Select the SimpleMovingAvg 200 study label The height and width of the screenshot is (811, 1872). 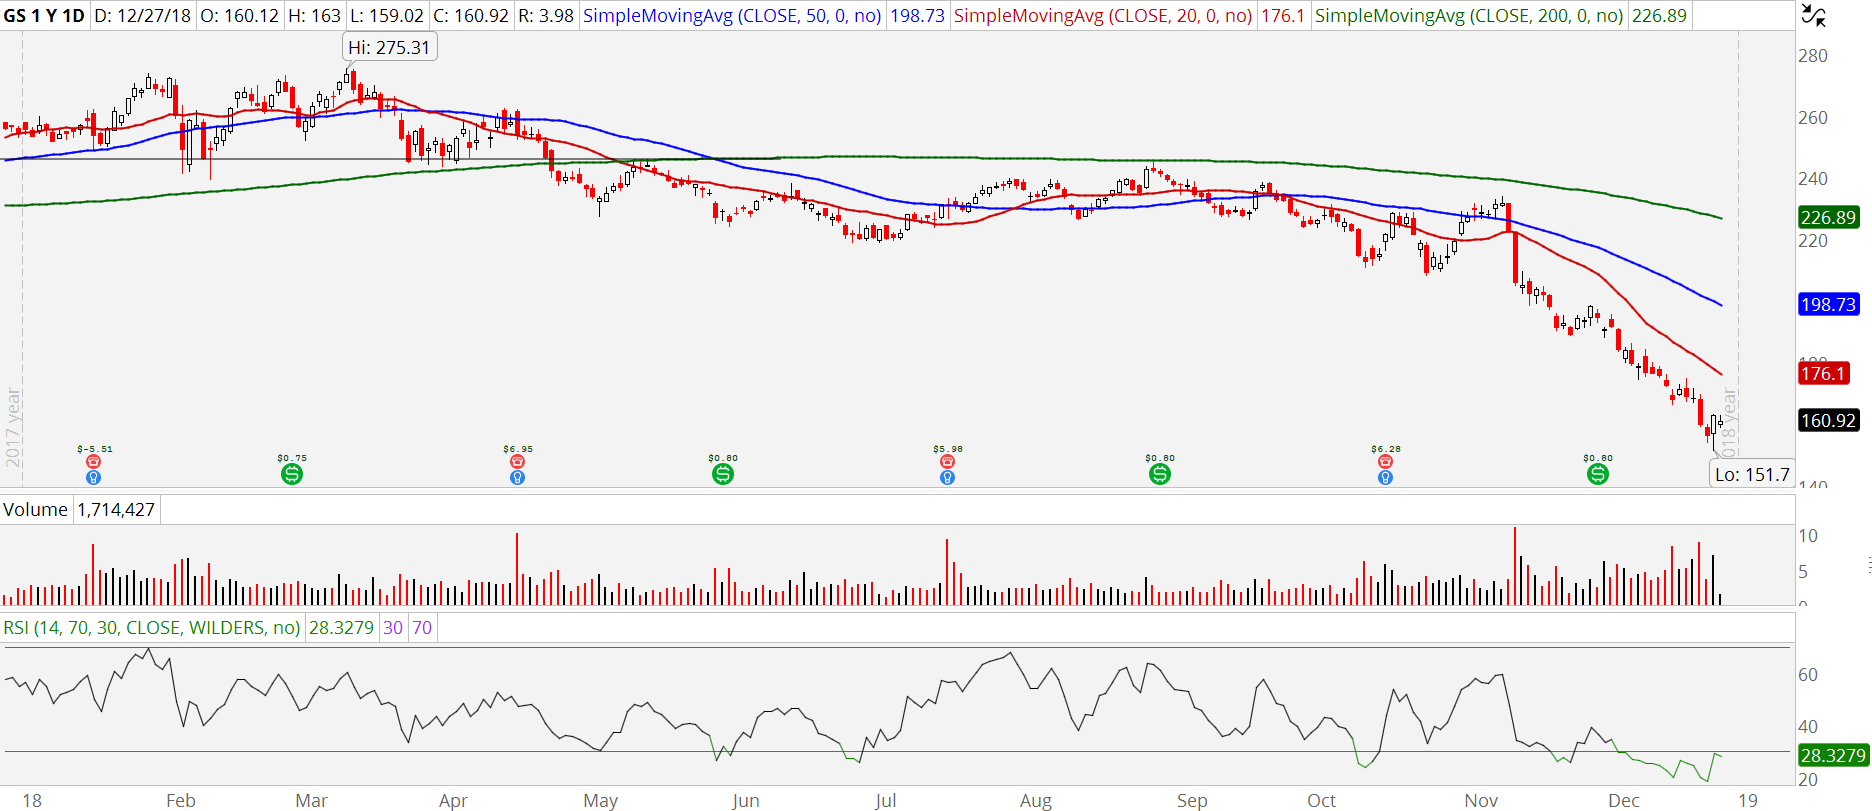coord(1468,16)
